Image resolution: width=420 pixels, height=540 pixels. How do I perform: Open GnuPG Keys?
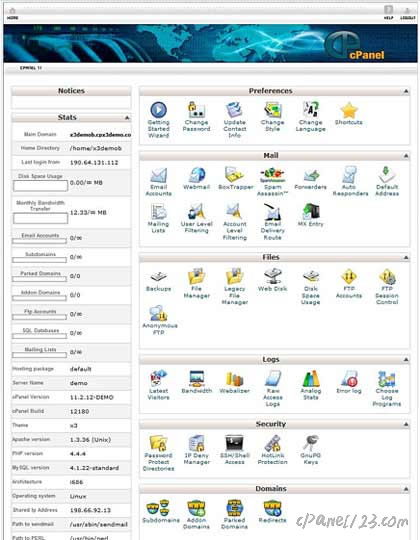point(311,450)
